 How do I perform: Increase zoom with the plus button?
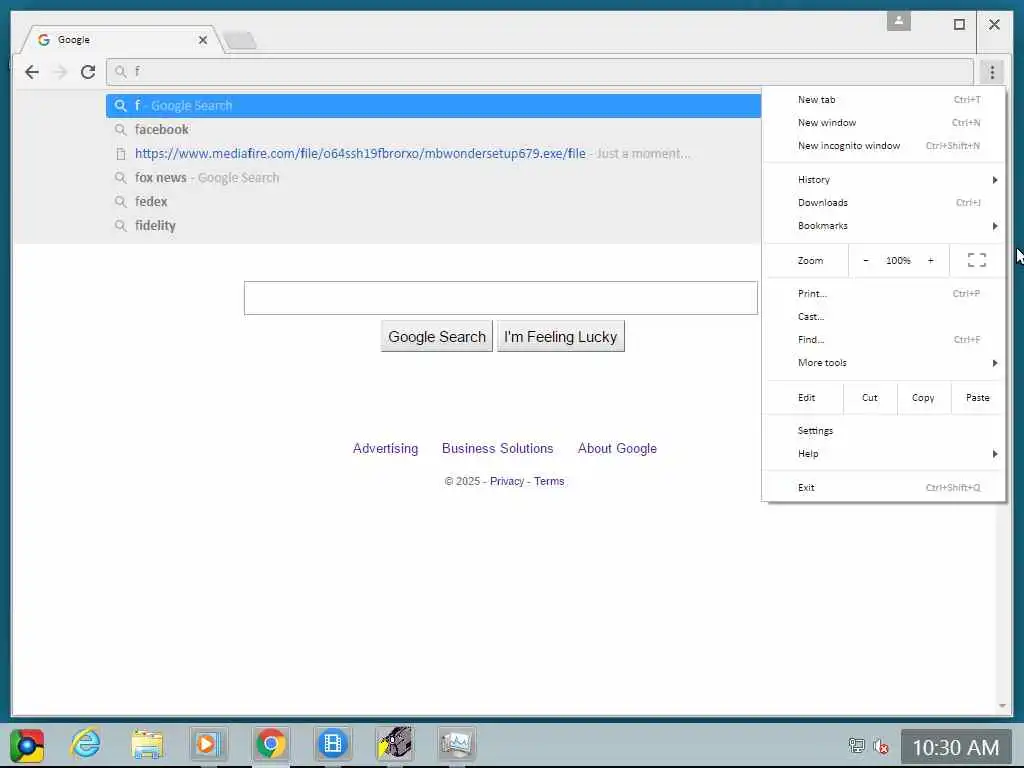(x=931, y=260)
